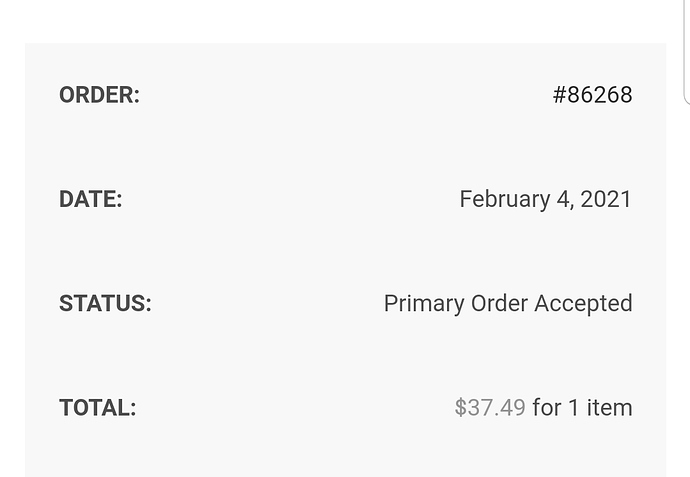Click the word 'Primary' in the status
Viewport: 690px width, 477px height.
(424, 304)
